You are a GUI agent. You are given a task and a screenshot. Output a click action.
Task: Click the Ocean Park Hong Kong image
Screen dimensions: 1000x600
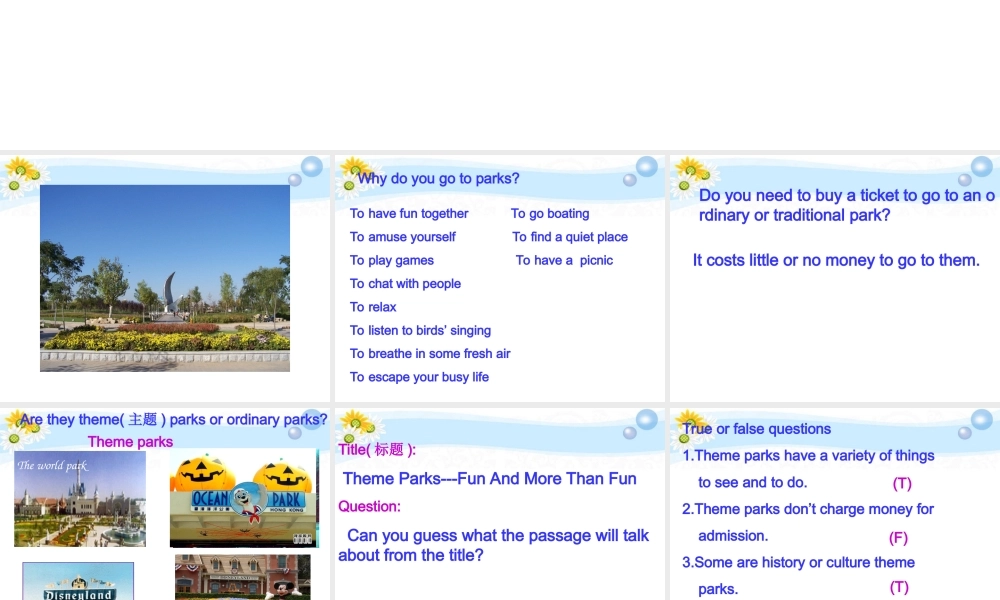coord(244,498)
